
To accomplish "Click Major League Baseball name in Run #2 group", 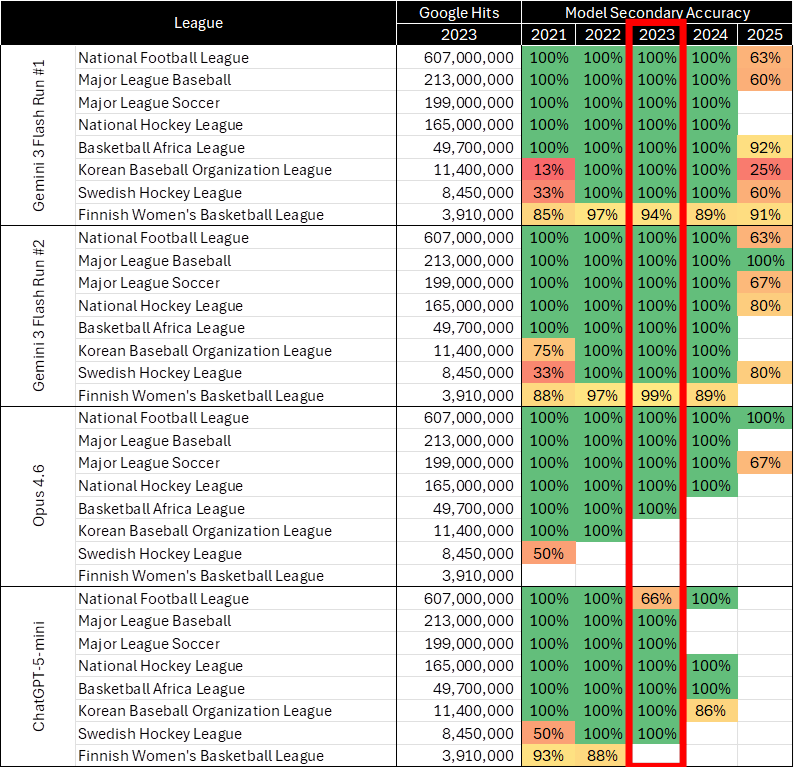I will click(x=154, y=260).
